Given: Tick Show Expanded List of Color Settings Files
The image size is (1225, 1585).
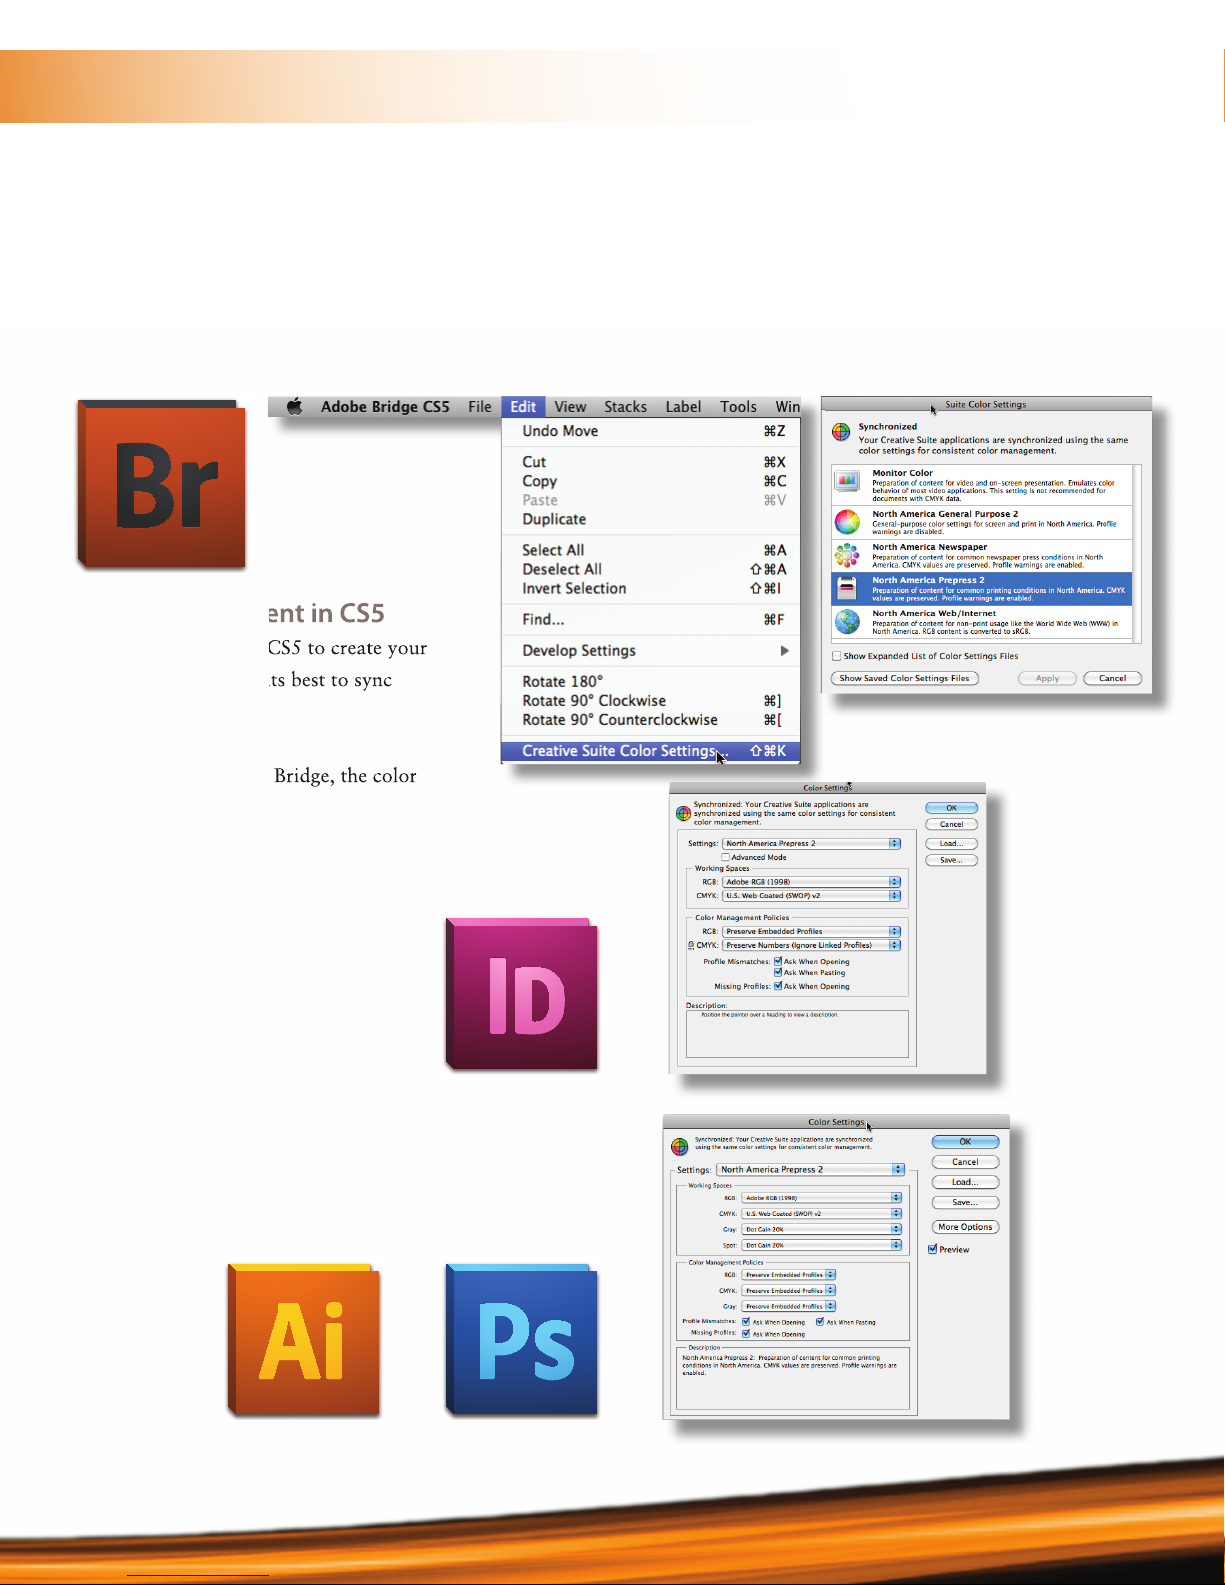Looking at the screenshot, I should (837, 656).
